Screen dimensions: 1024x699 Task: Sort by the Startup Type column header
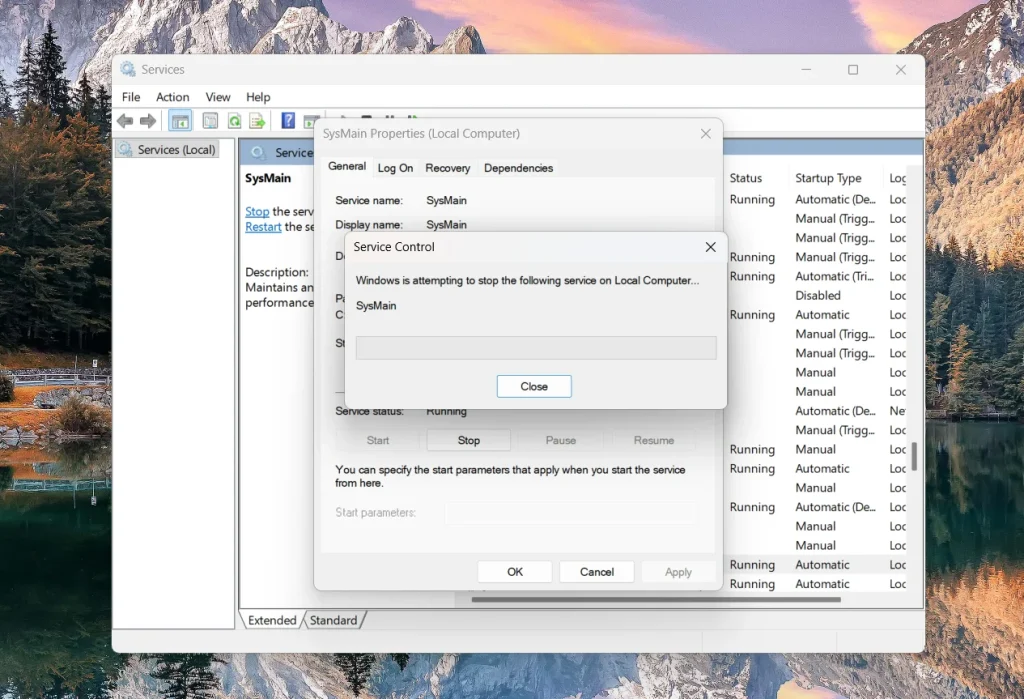[x=828, y=178]
